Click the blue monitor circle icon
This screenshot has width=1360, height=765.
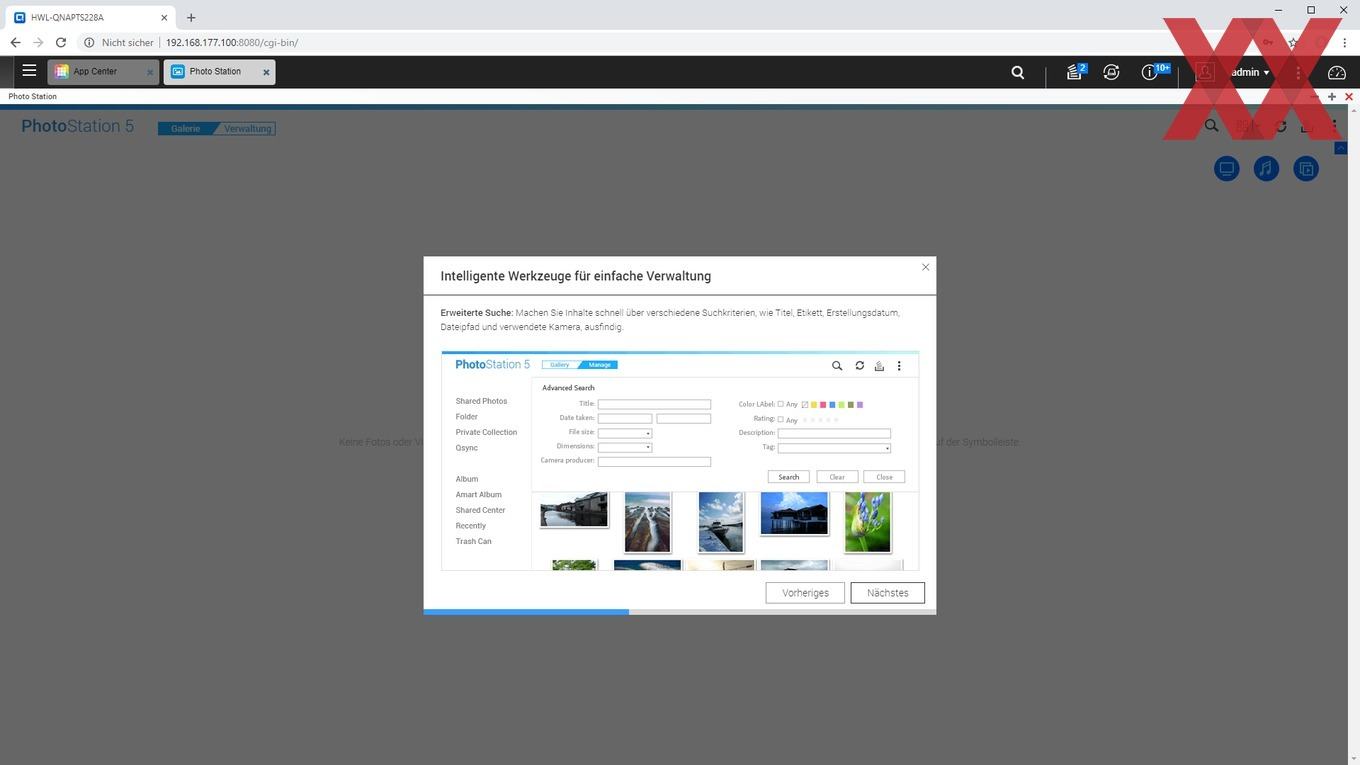pyautogui.click(x=1227, y=168)
